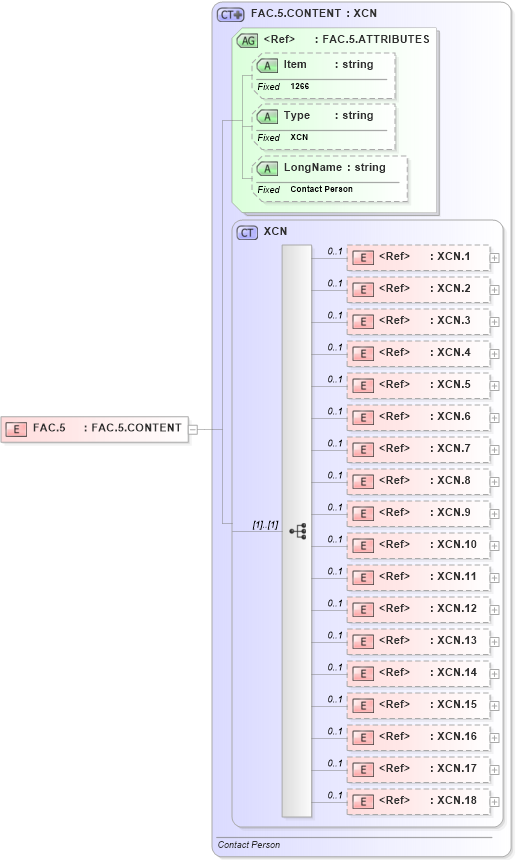Click the E icon of XCN.15

[x=363, y=706]
